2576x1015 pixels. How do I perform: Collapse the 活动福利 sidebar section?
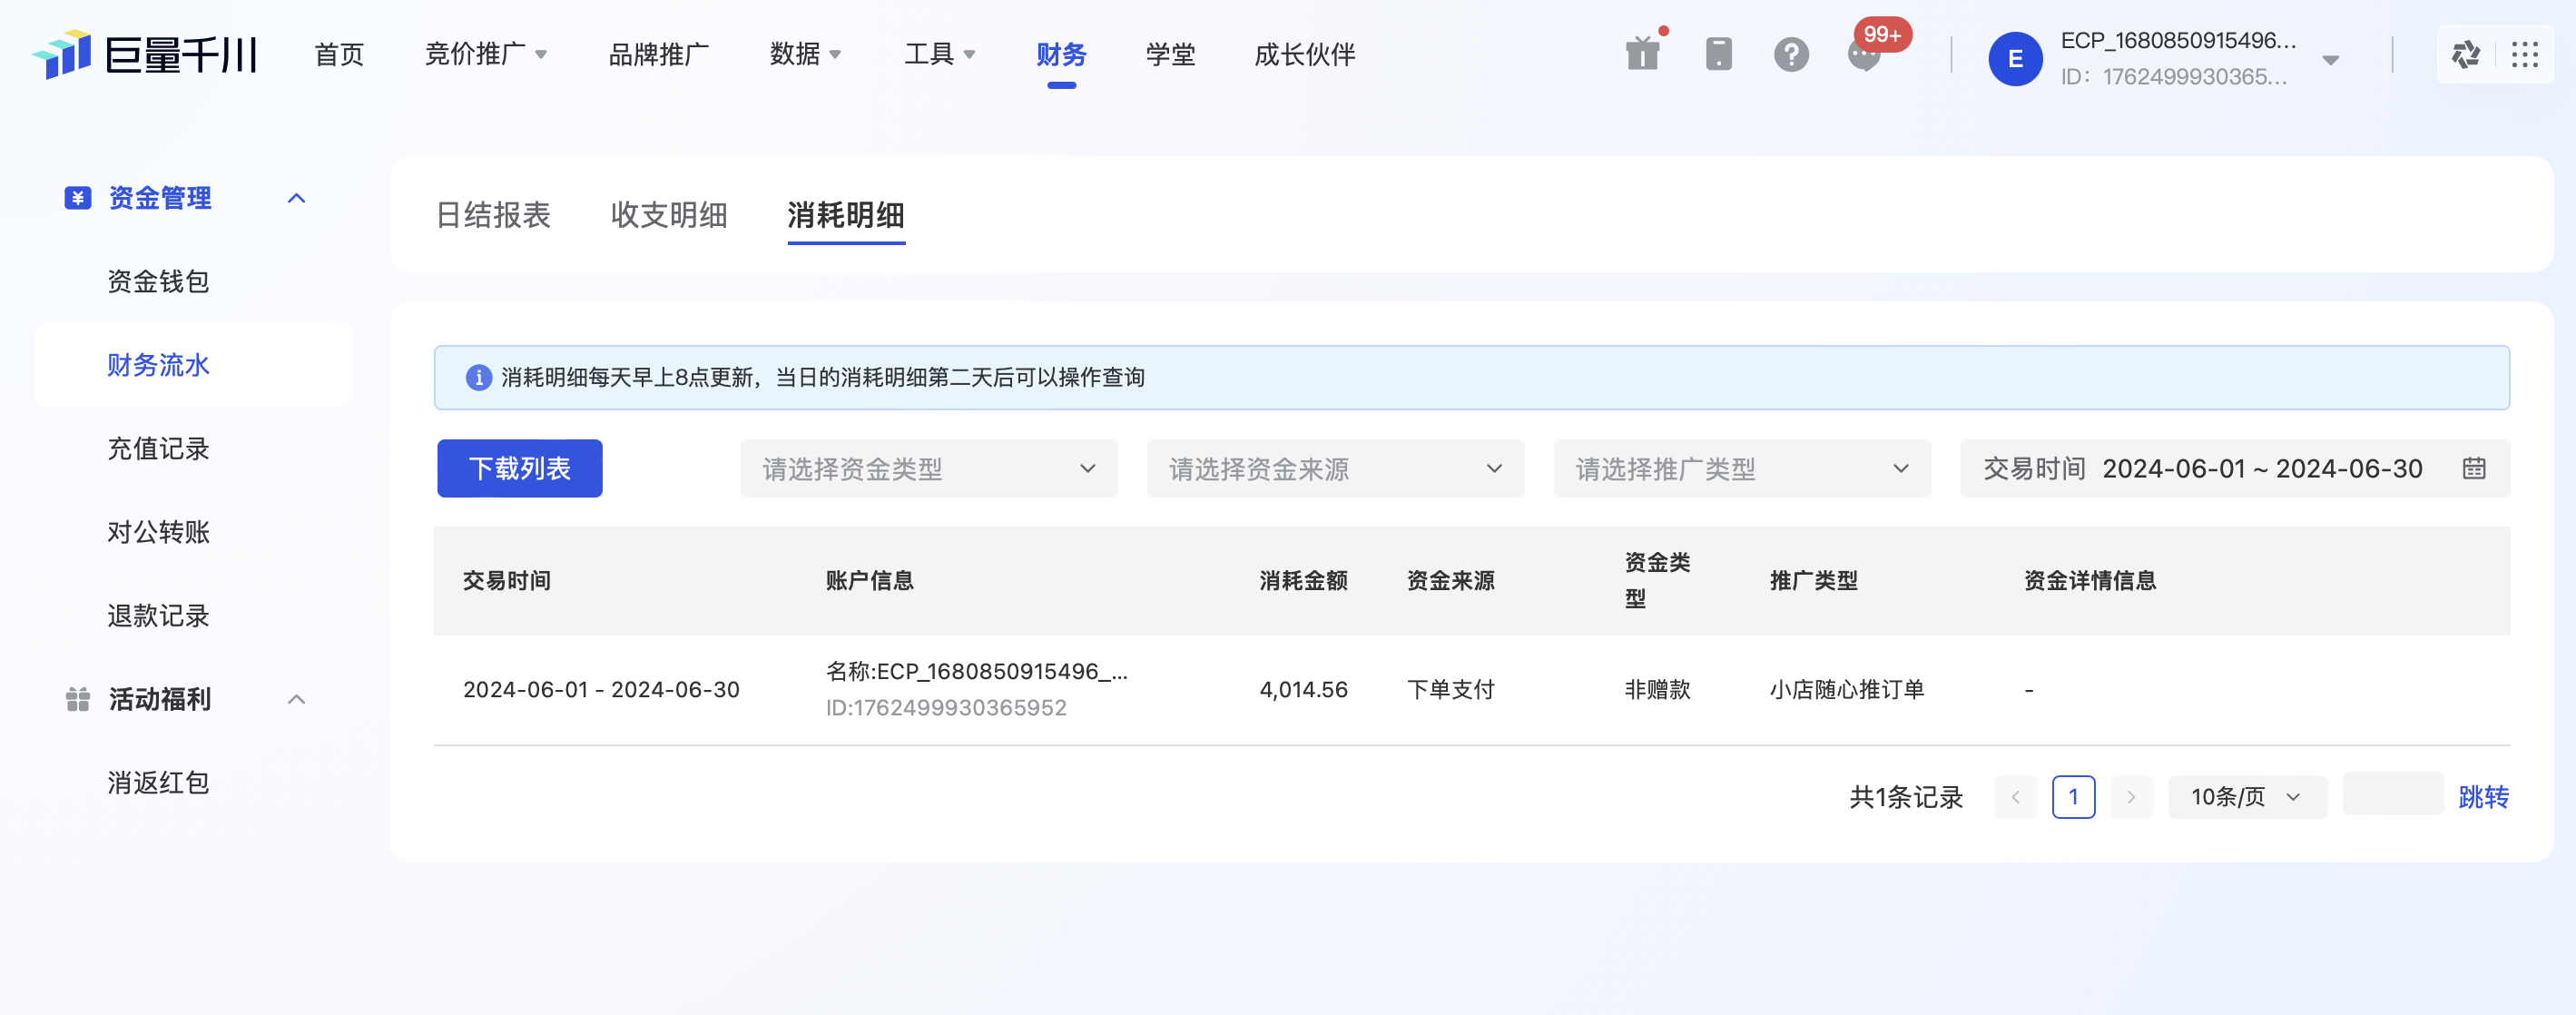click(296, 699)
